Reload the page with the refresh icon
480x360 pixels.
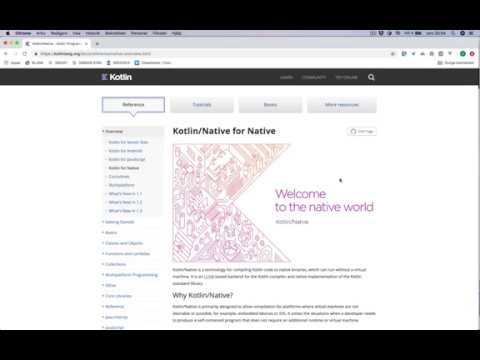[25, 54]
